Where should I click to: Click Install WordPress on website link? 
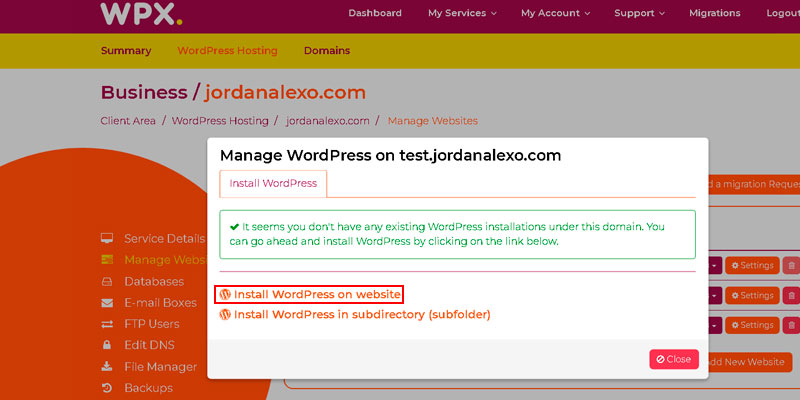pyautogui.click(x=317, y=294)
